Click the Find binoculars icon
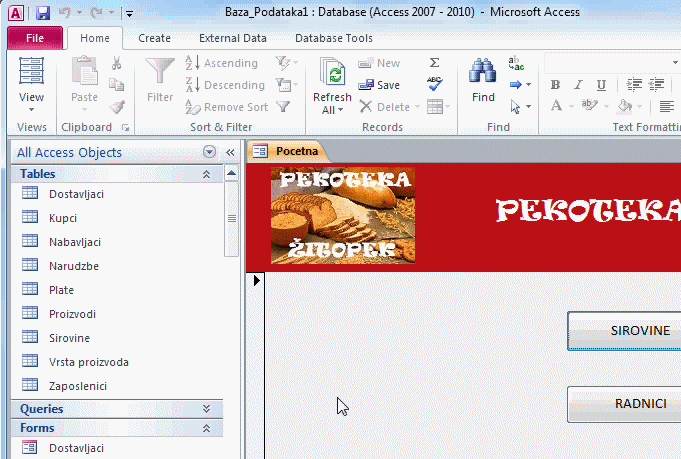Screen dimensions: 681x459 [483, 70]
